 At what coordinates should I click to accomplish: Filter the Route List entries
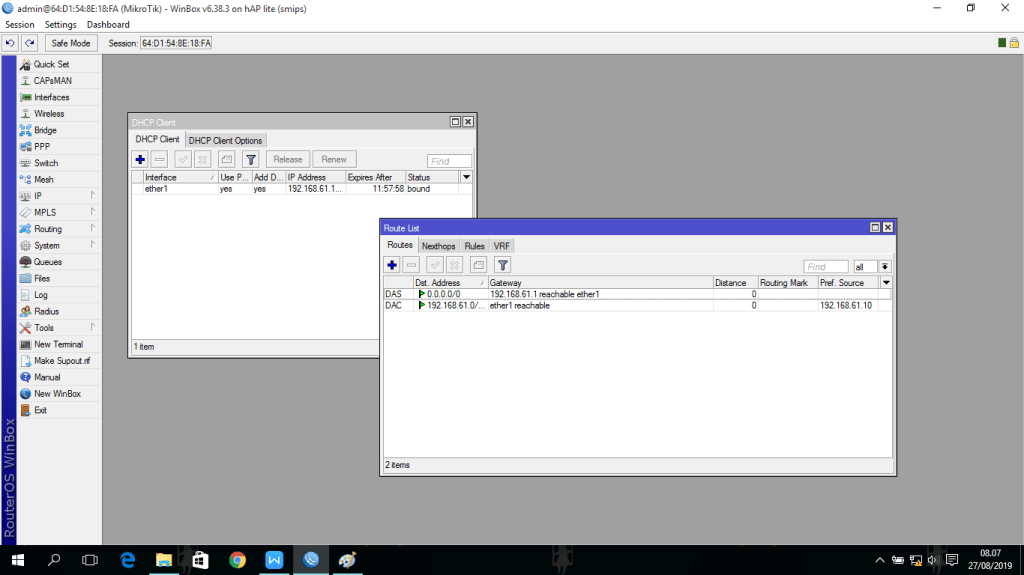503,265
